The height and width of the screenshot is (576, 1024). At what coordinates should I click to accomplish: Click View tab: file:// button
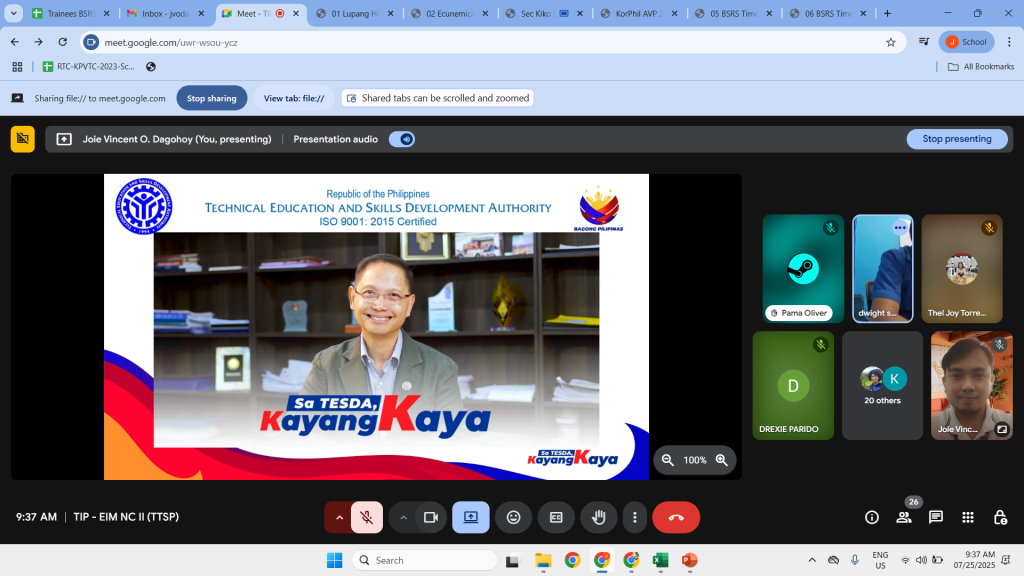pos(294,98)
